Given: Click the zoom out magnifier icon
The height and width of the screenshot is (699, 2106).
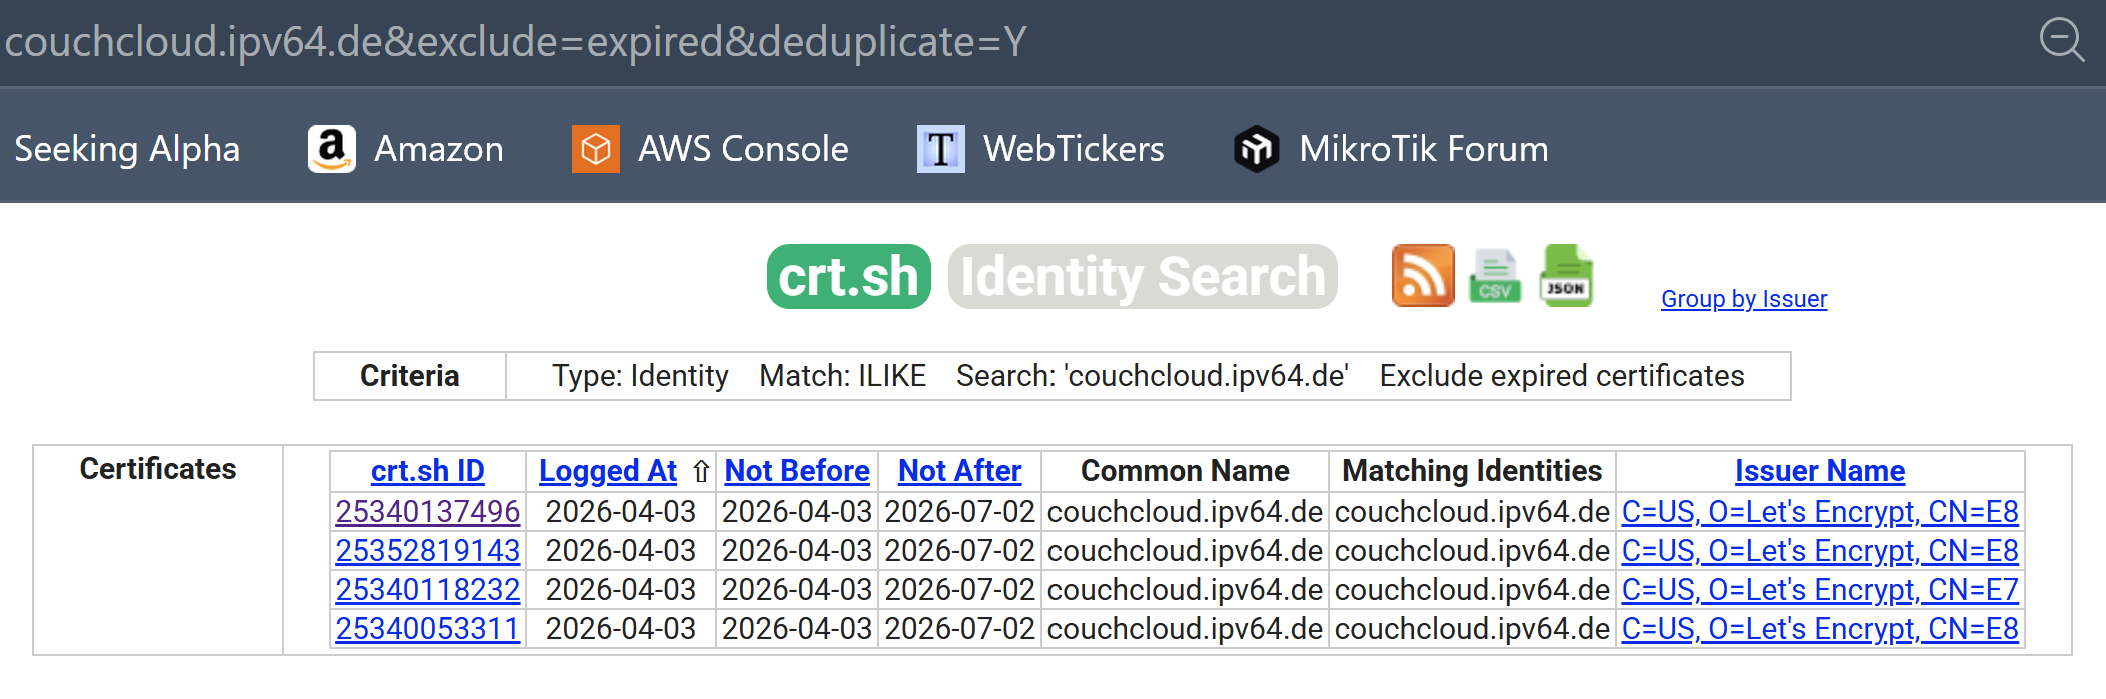Looking at the screenshot, I should pyautogui.click(x=2061, y=41).
